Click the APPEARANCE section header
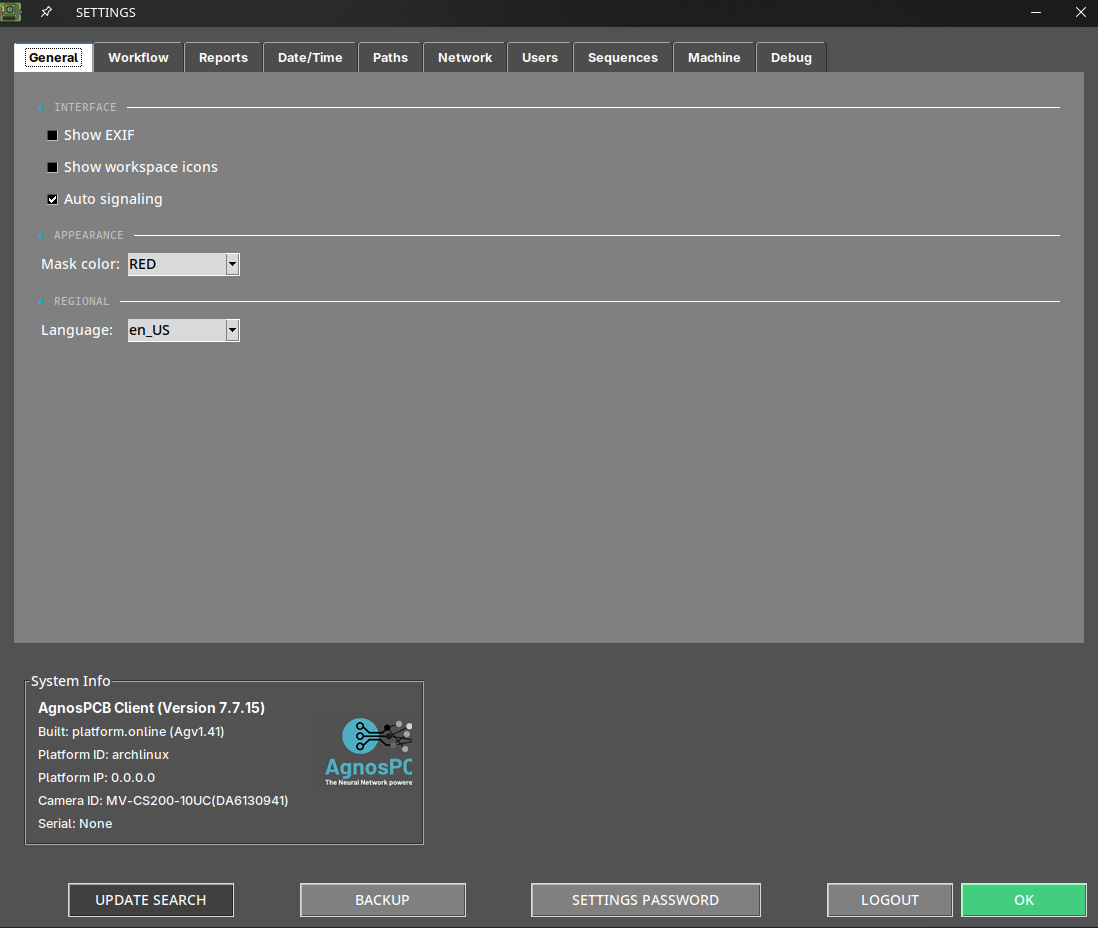1098x928 pixels. click(x=88, y=235)
